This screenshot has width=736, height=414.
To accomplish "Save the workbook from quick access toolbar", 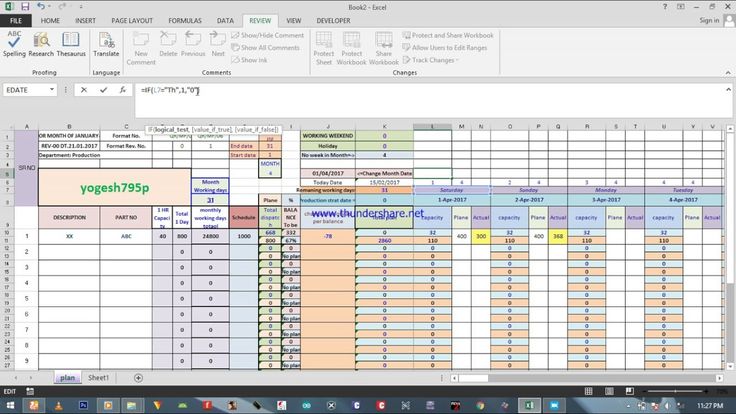I will point(25,7).
